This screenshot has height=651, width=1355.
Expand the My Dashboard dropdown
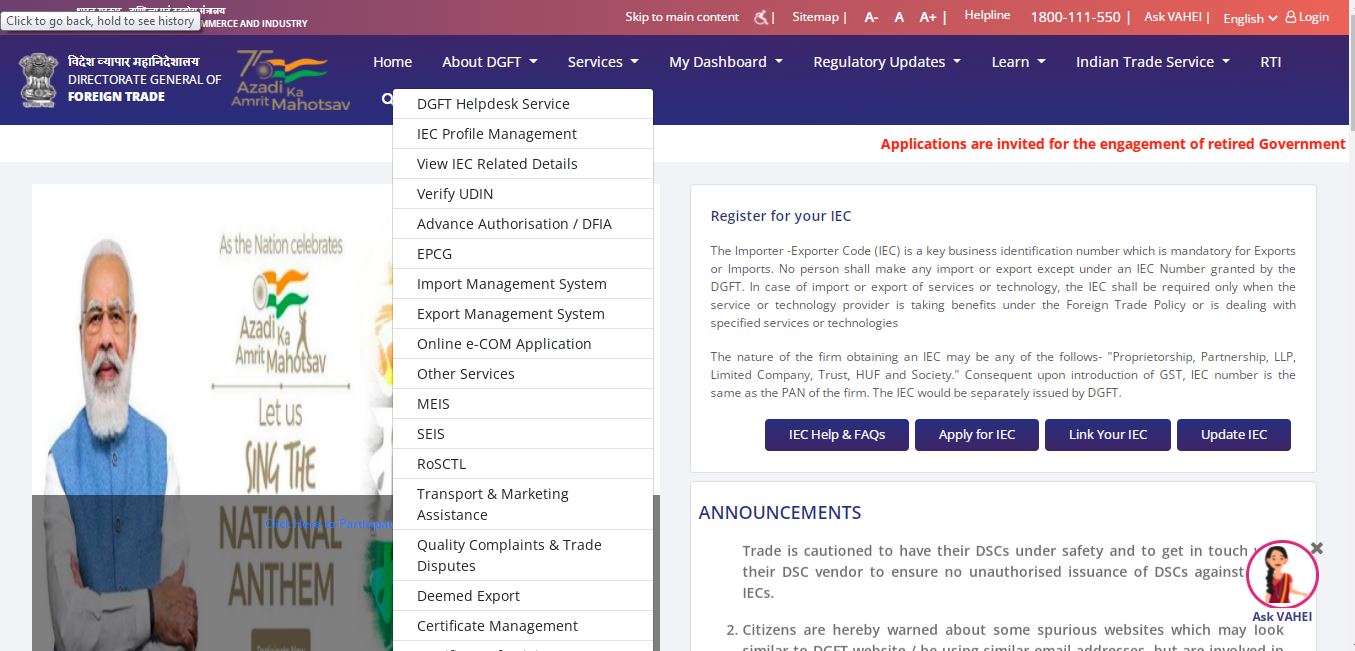coord(725,62)
